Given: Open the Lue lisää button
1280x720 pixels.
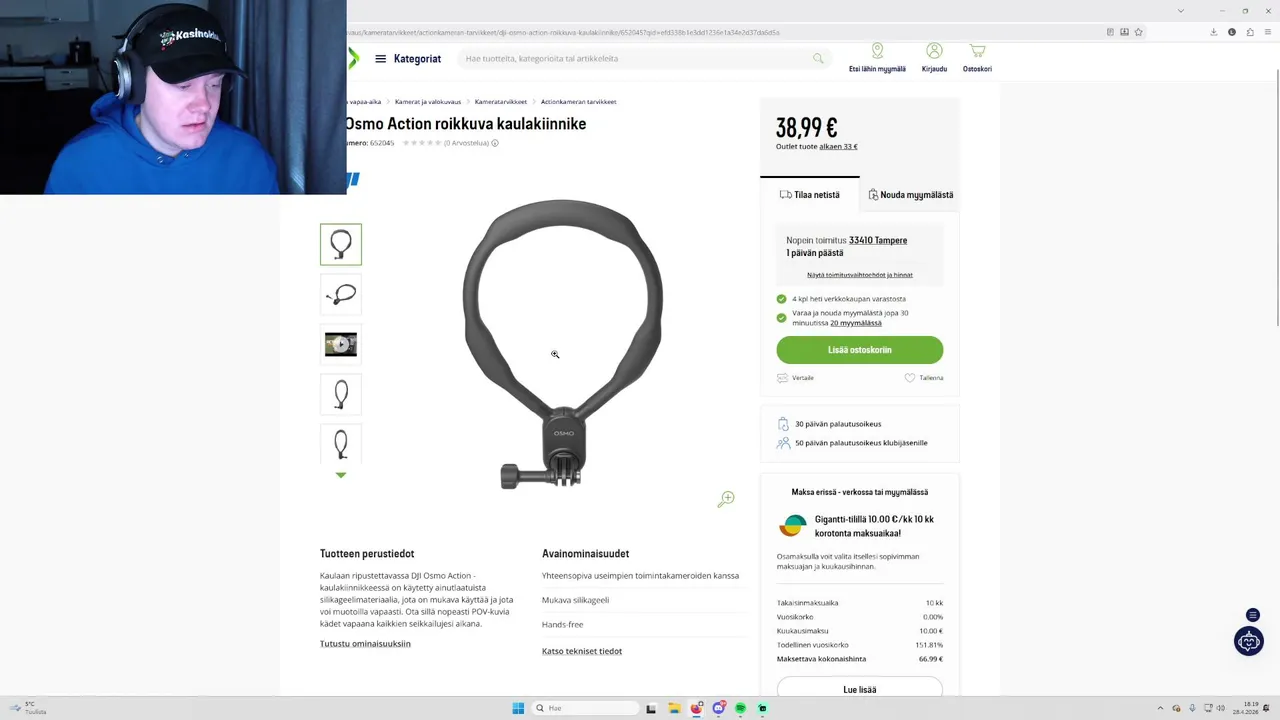Looking at the screenshot, I should (860, 688).
